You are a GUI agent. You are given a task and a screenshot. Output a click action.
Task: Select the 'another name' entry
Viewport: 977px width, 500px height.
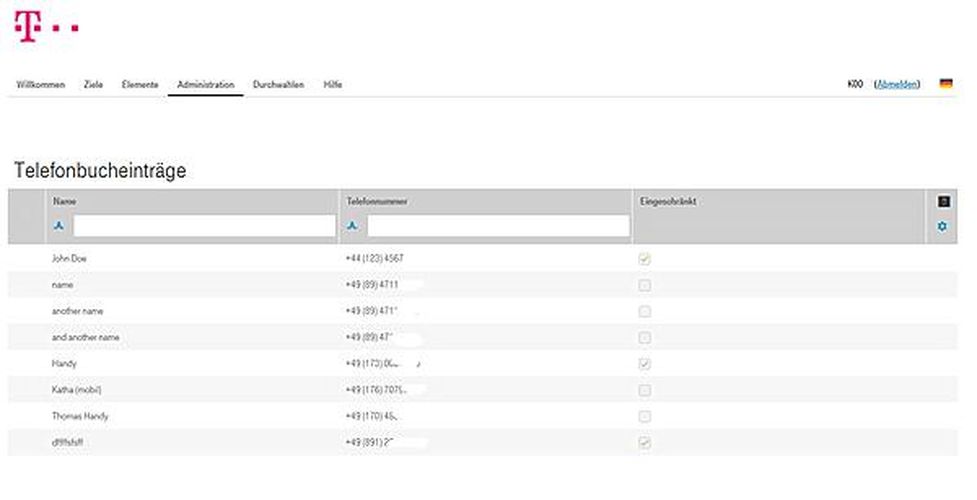[77, 310]
